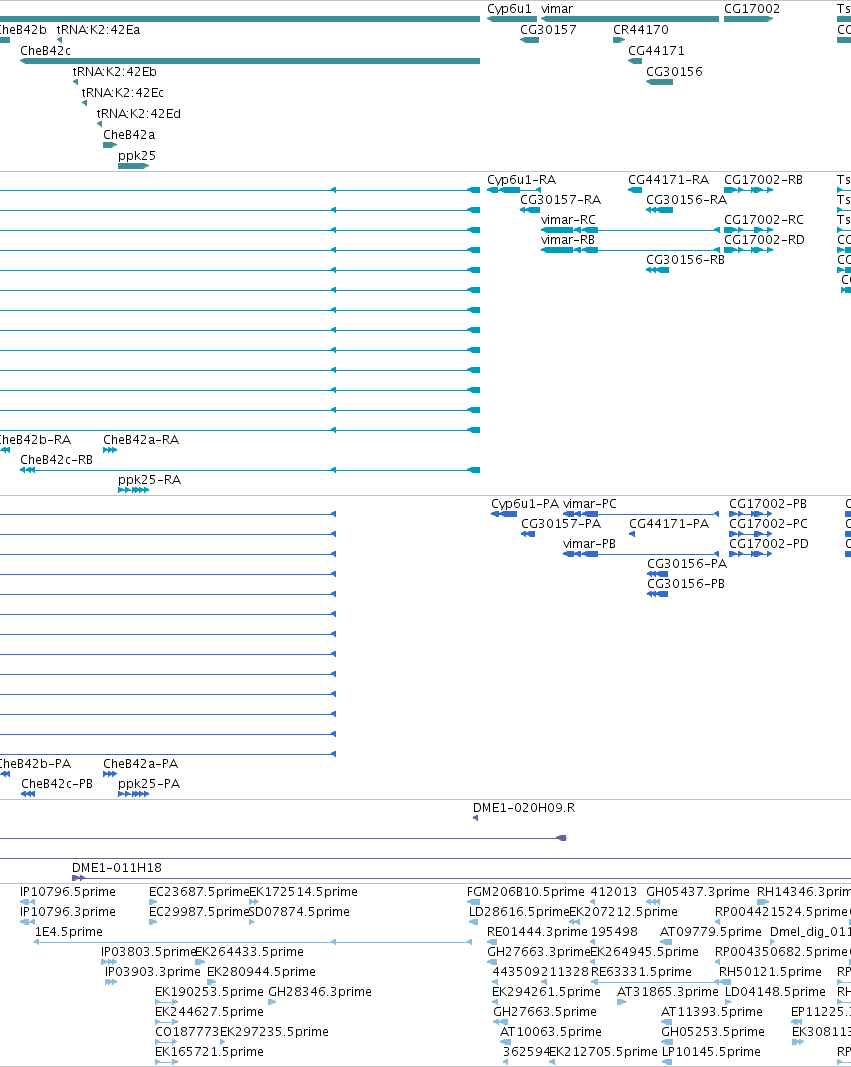Click the EK280944.5prime EST label
This screenshot has height=1067, width=851.
tap(261, 972)
